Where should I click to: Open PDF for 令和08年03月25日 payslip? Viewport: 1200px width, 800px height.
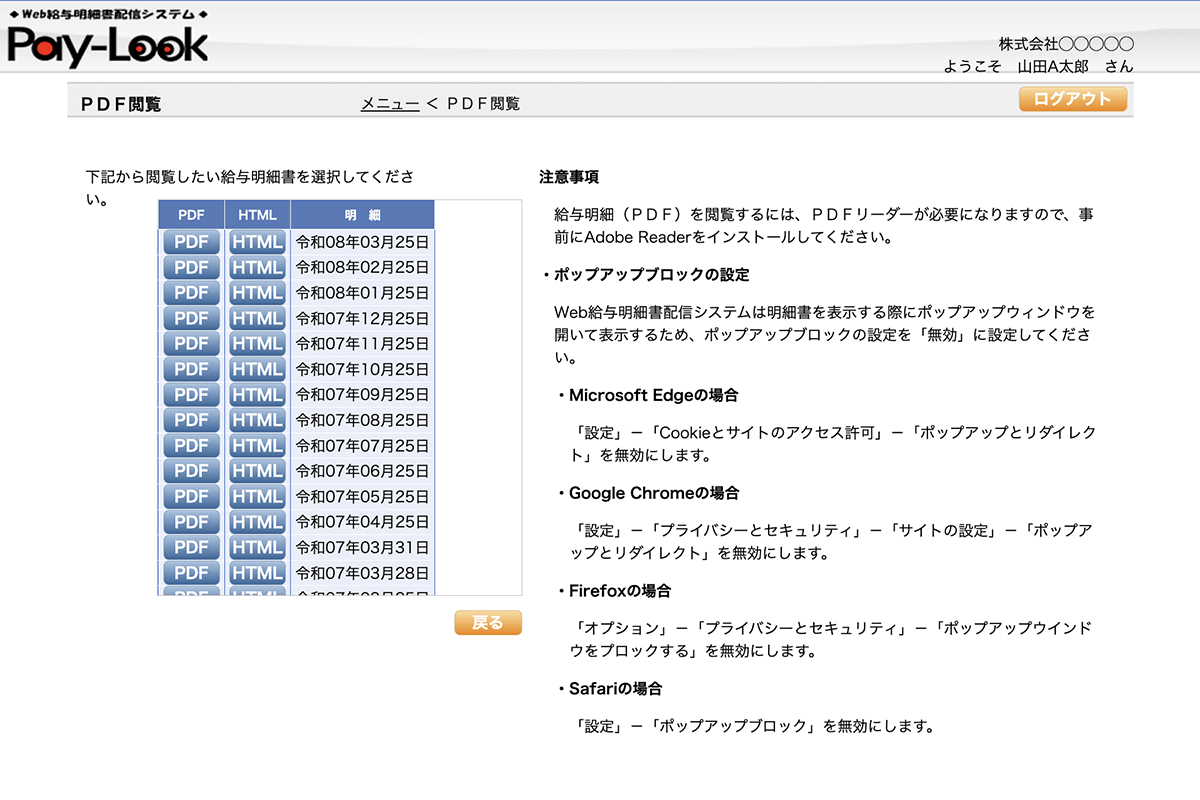click(x=191, y=242)
